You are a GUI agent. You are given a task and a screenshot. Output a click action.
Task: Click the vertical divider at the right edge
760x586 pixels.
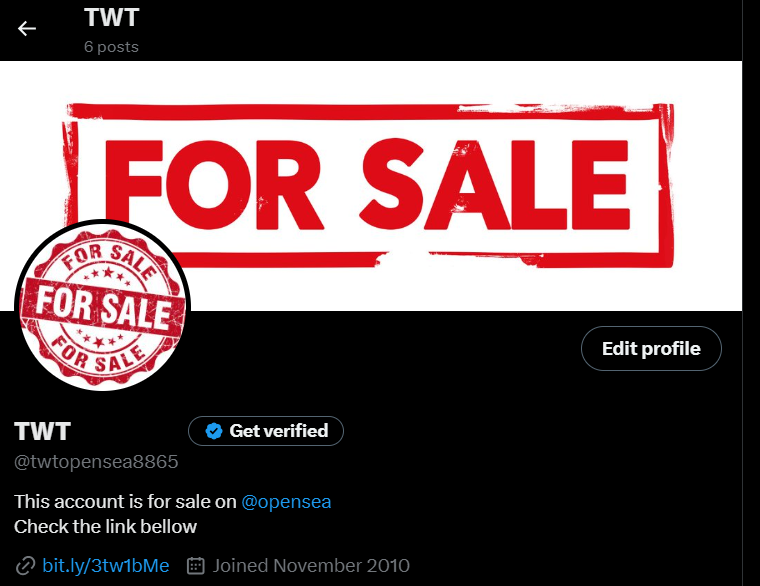[x=743, y=293]
